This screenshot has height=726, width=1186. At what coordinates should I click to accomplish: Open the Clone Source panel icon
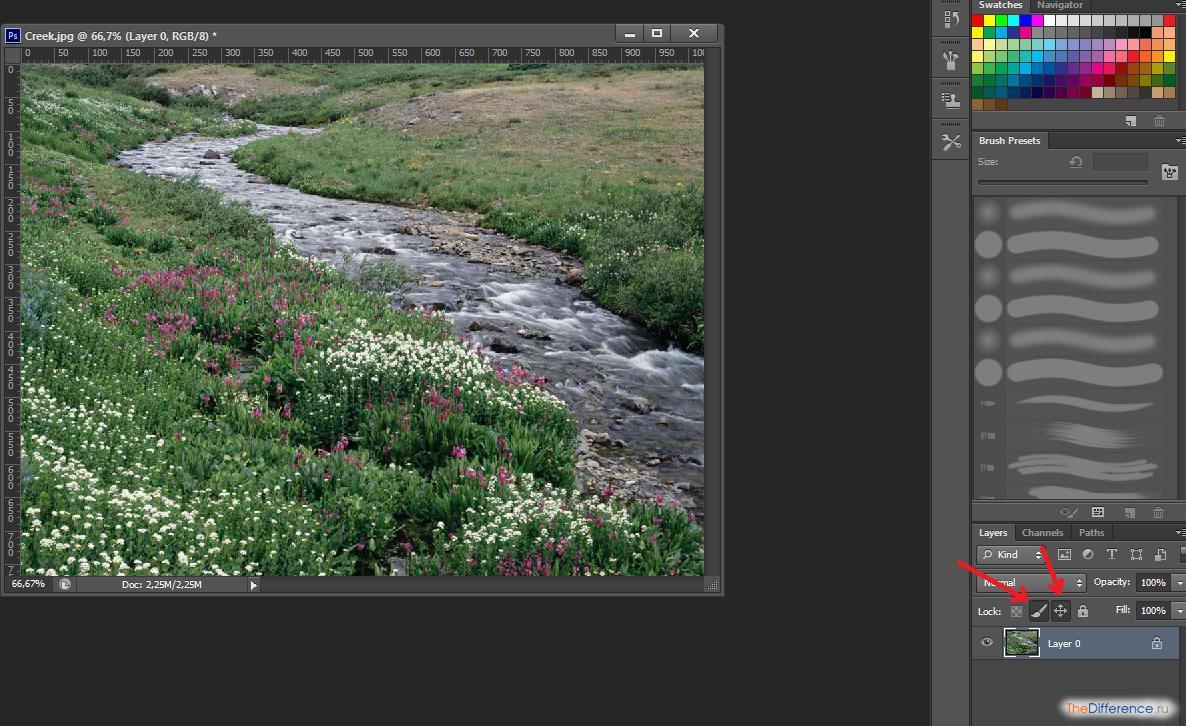point(951,100)
